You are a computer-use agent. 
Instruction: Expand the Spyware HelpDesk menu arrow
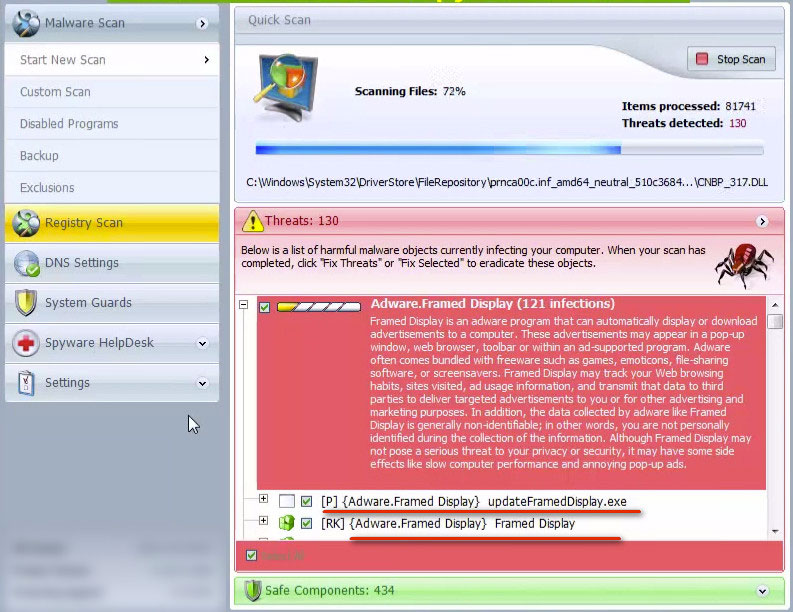click(x=202, y=343)
